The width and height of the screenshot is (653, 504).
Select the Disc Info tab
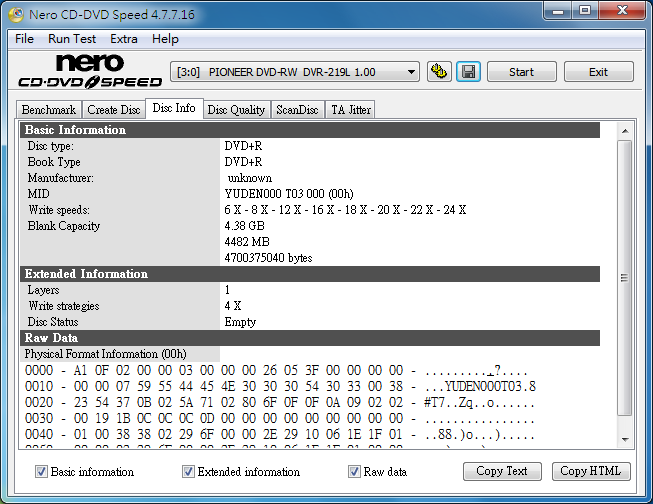point(174,108)
